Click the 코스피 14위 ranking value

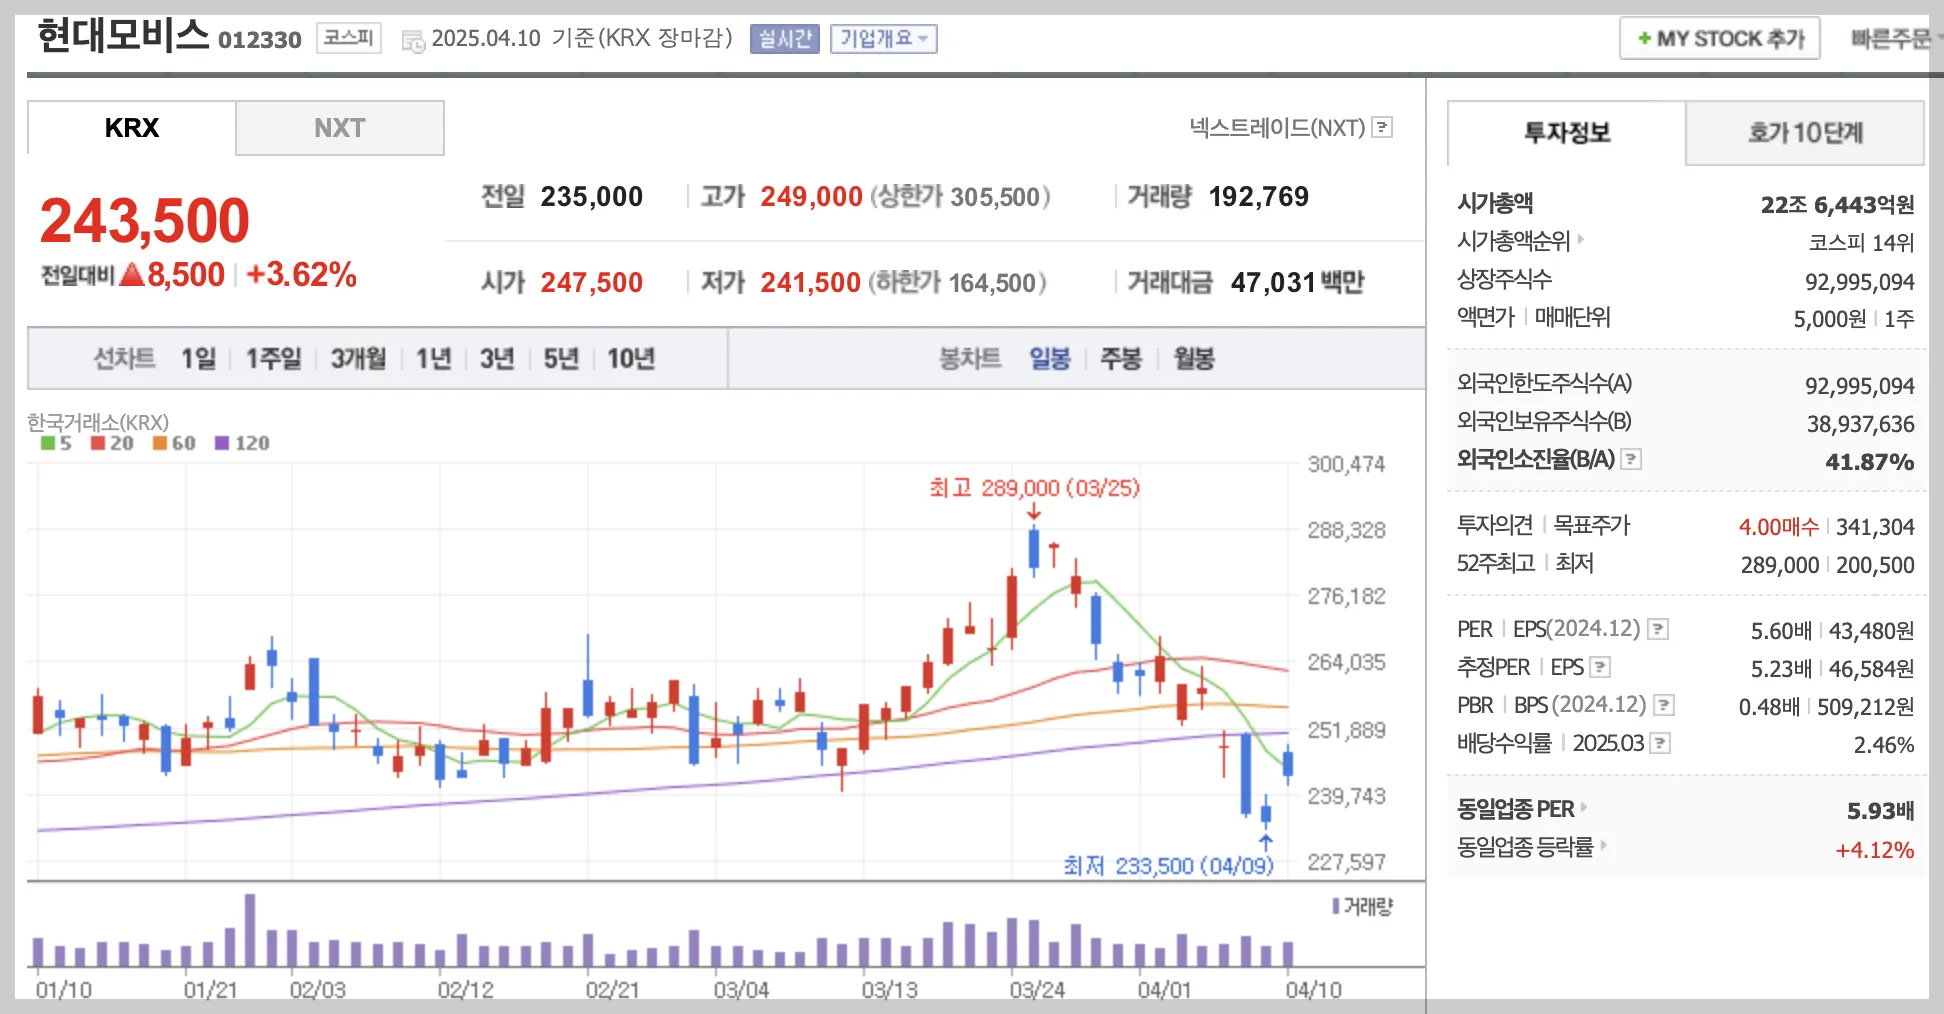1861,243
